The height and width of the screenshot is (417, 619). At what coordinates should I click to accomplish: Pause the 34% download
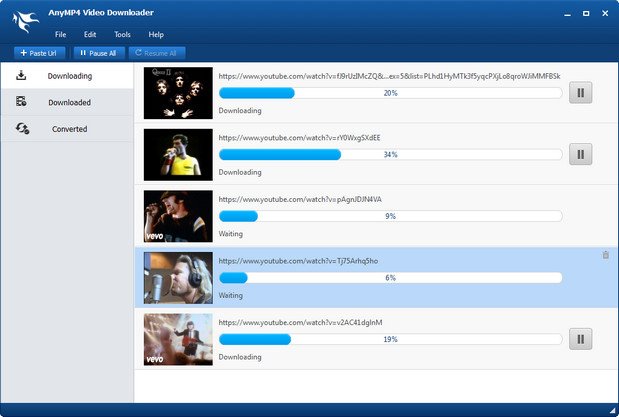point(580,154)
